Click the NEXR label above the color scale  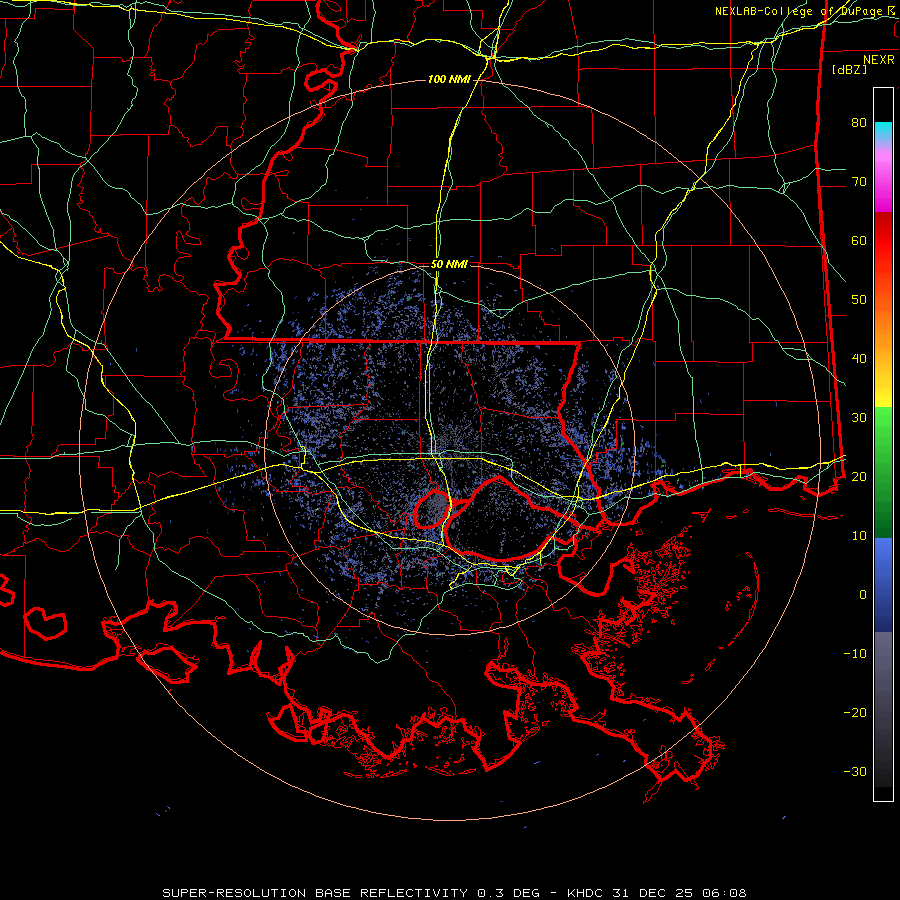pos(879,60)
